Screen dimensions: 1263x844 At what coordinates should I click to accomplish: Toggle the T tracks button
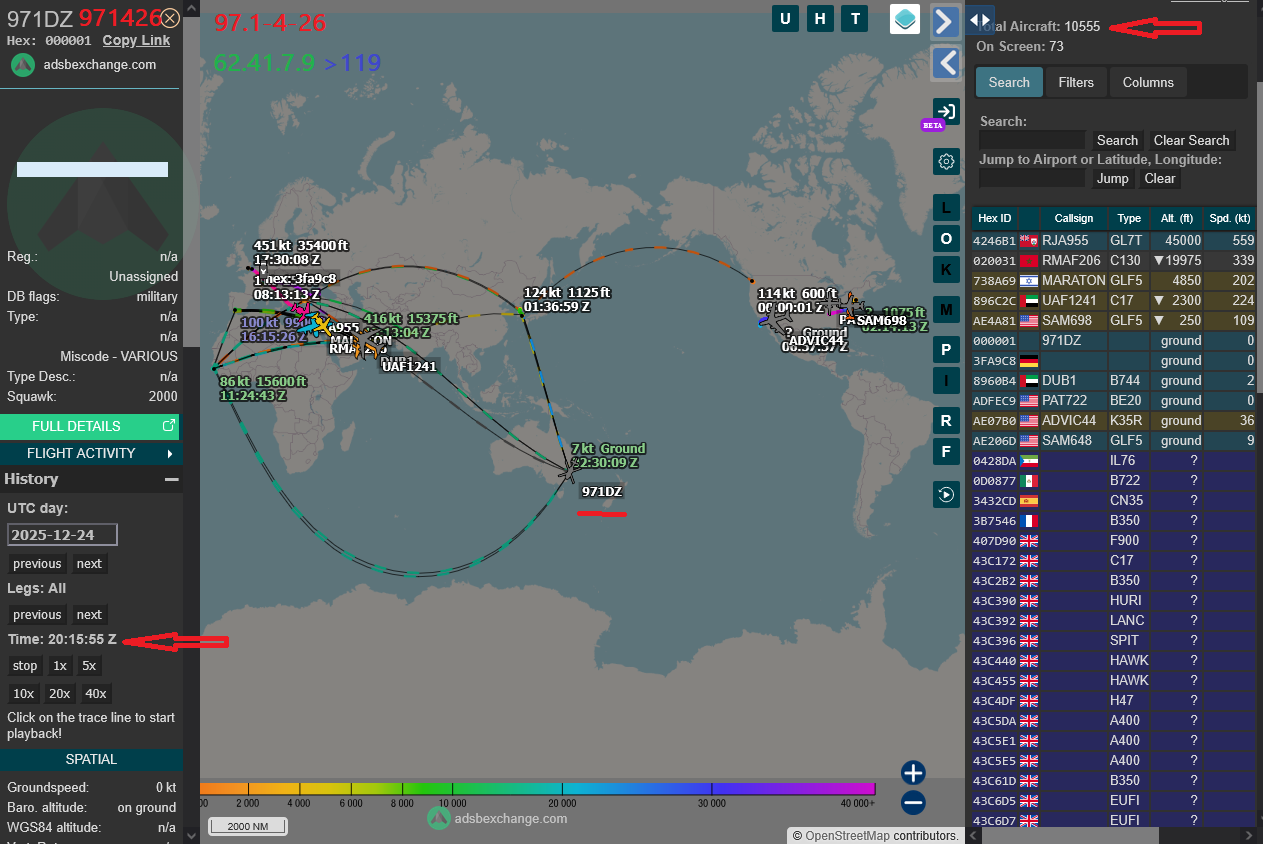tap(854, 19)
